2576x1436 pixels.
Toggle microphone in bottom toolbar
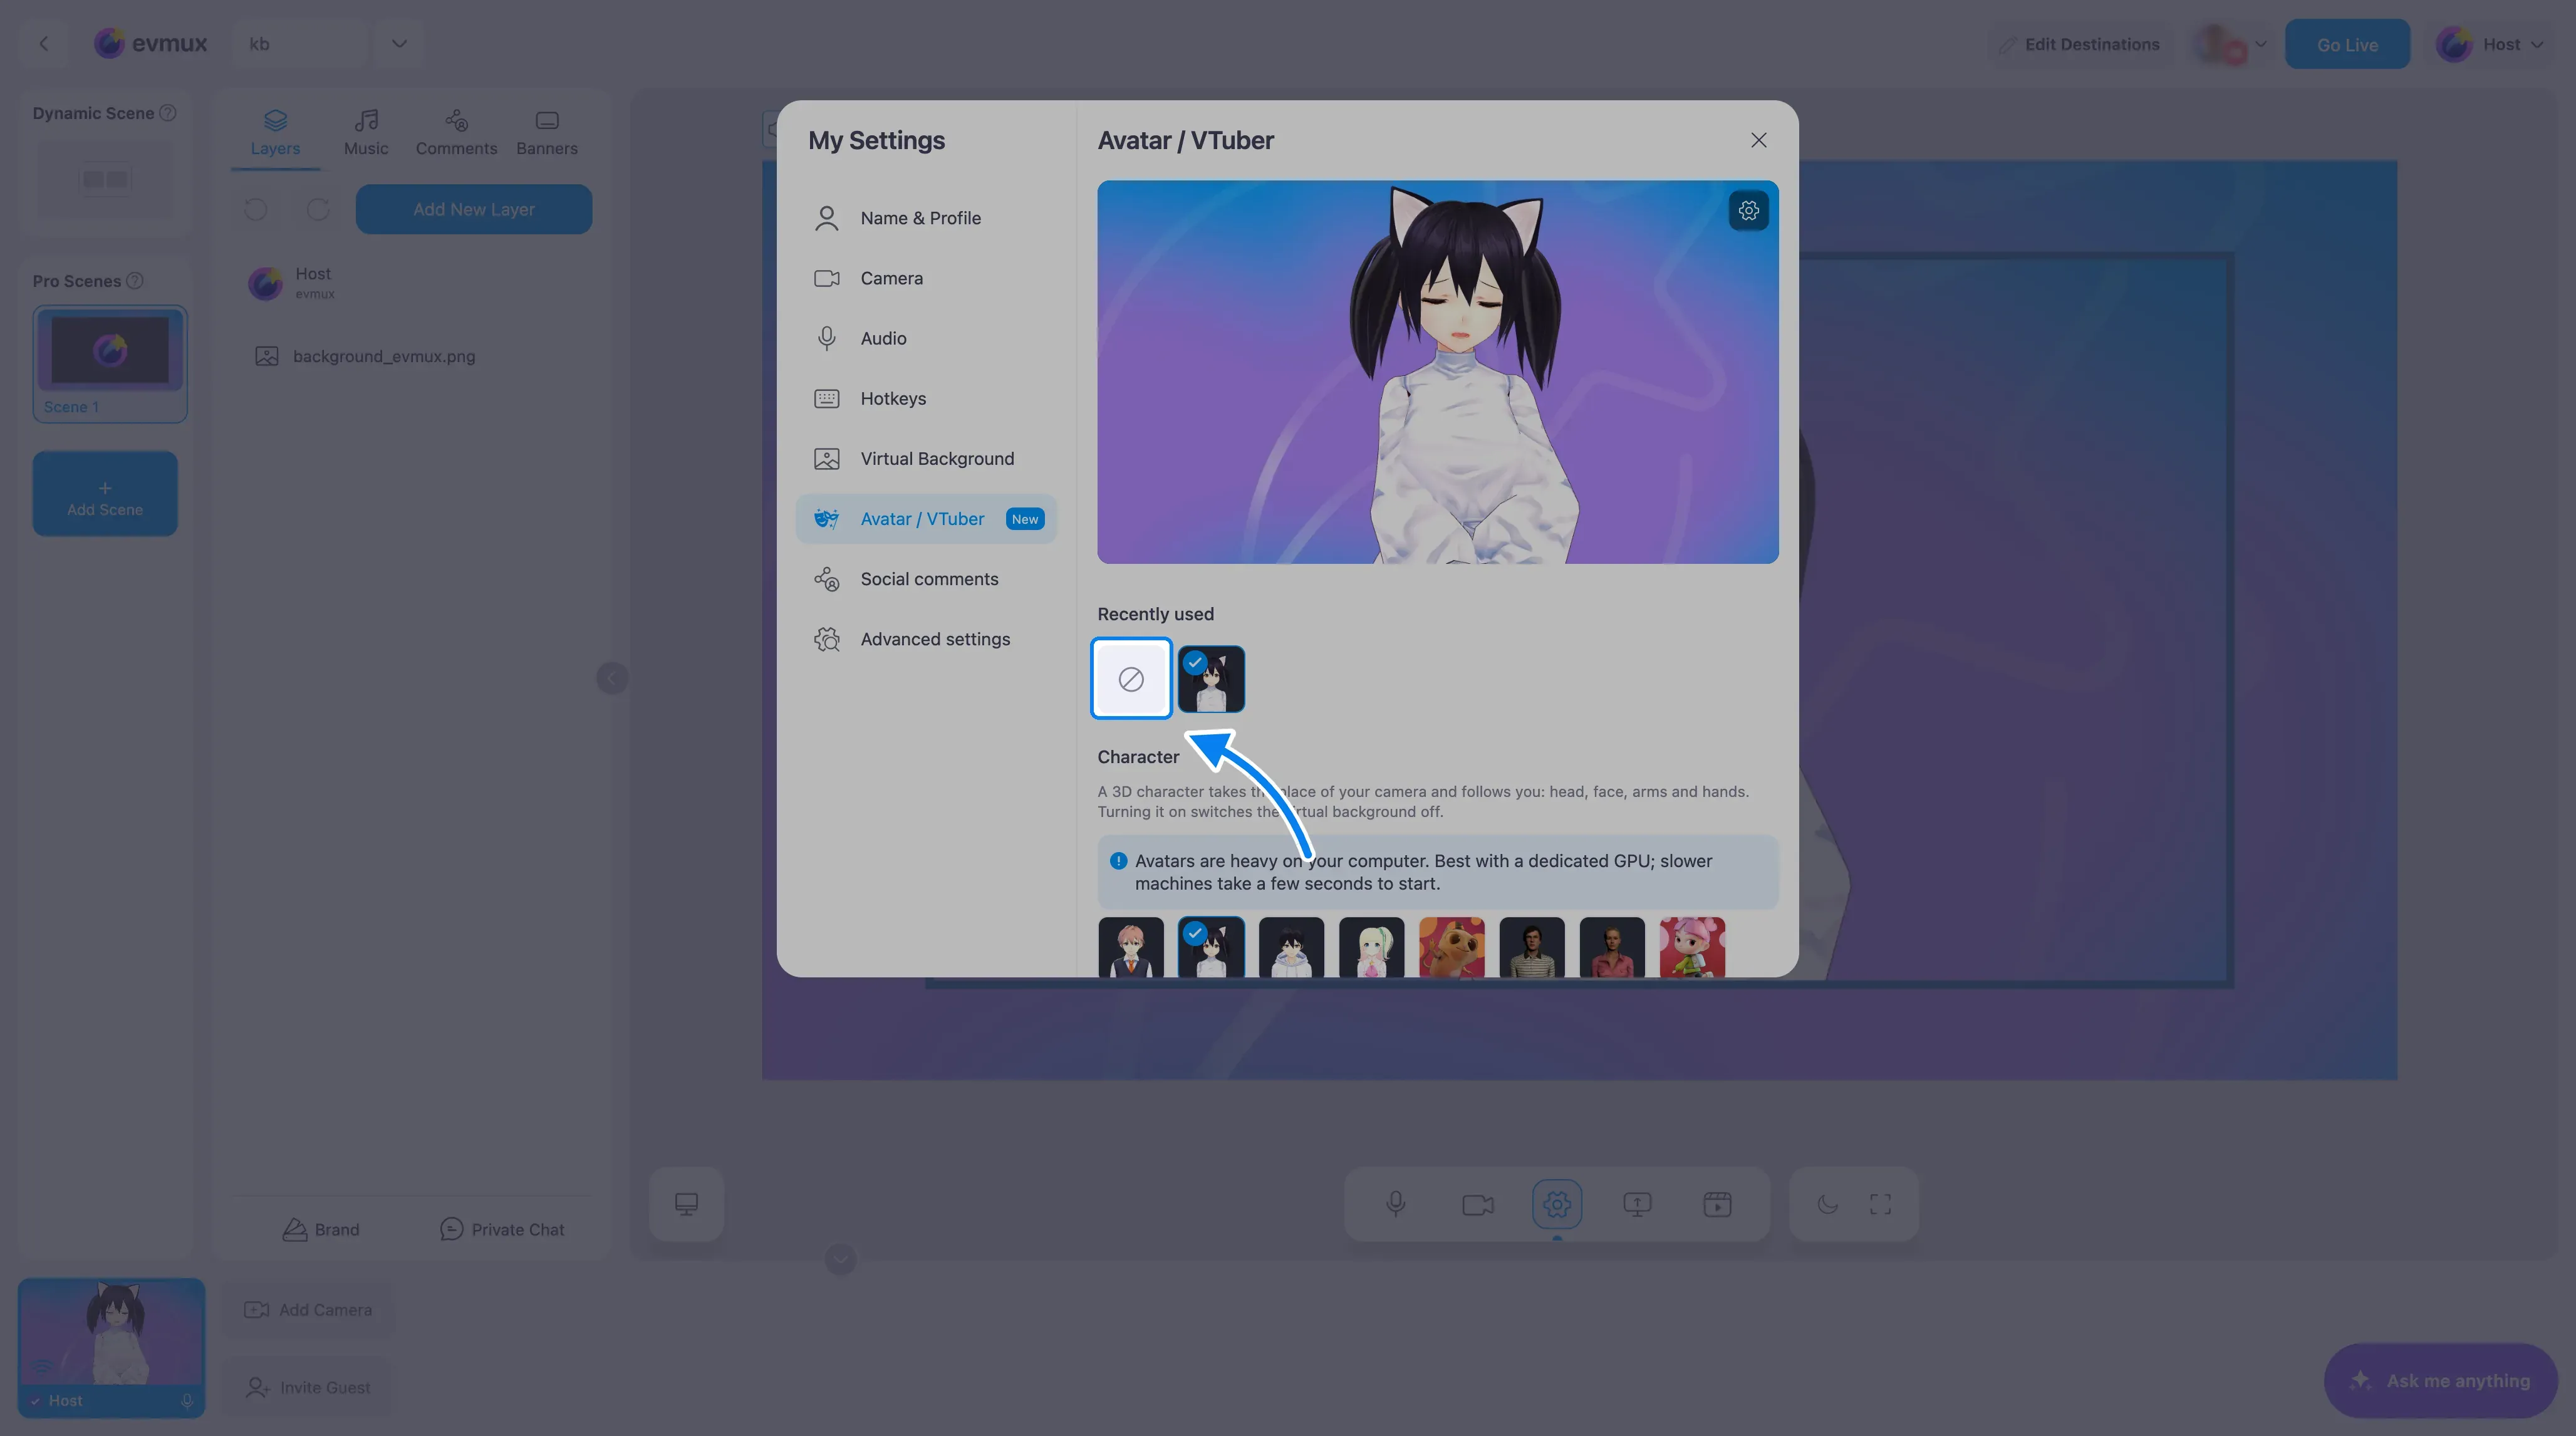click(1396, 1204)
